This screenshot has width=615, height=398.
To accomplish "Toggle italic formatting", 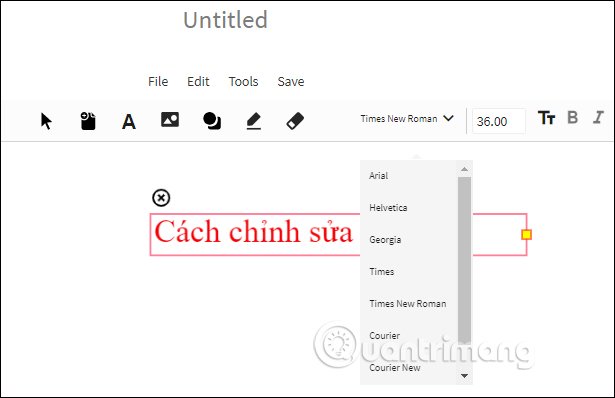I will [x=598, y=117].
